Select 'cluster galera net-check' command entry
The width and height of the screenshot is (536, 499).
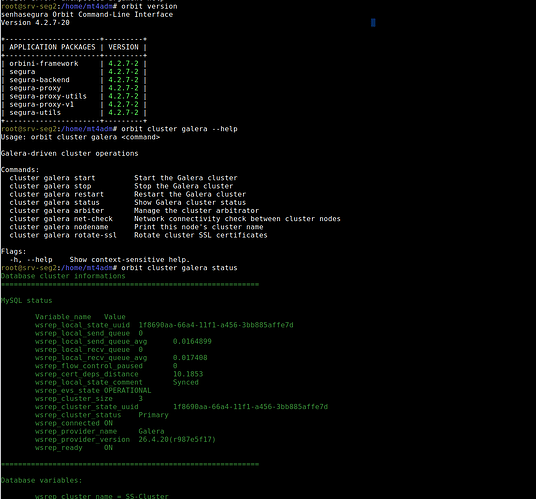[61, 219]
